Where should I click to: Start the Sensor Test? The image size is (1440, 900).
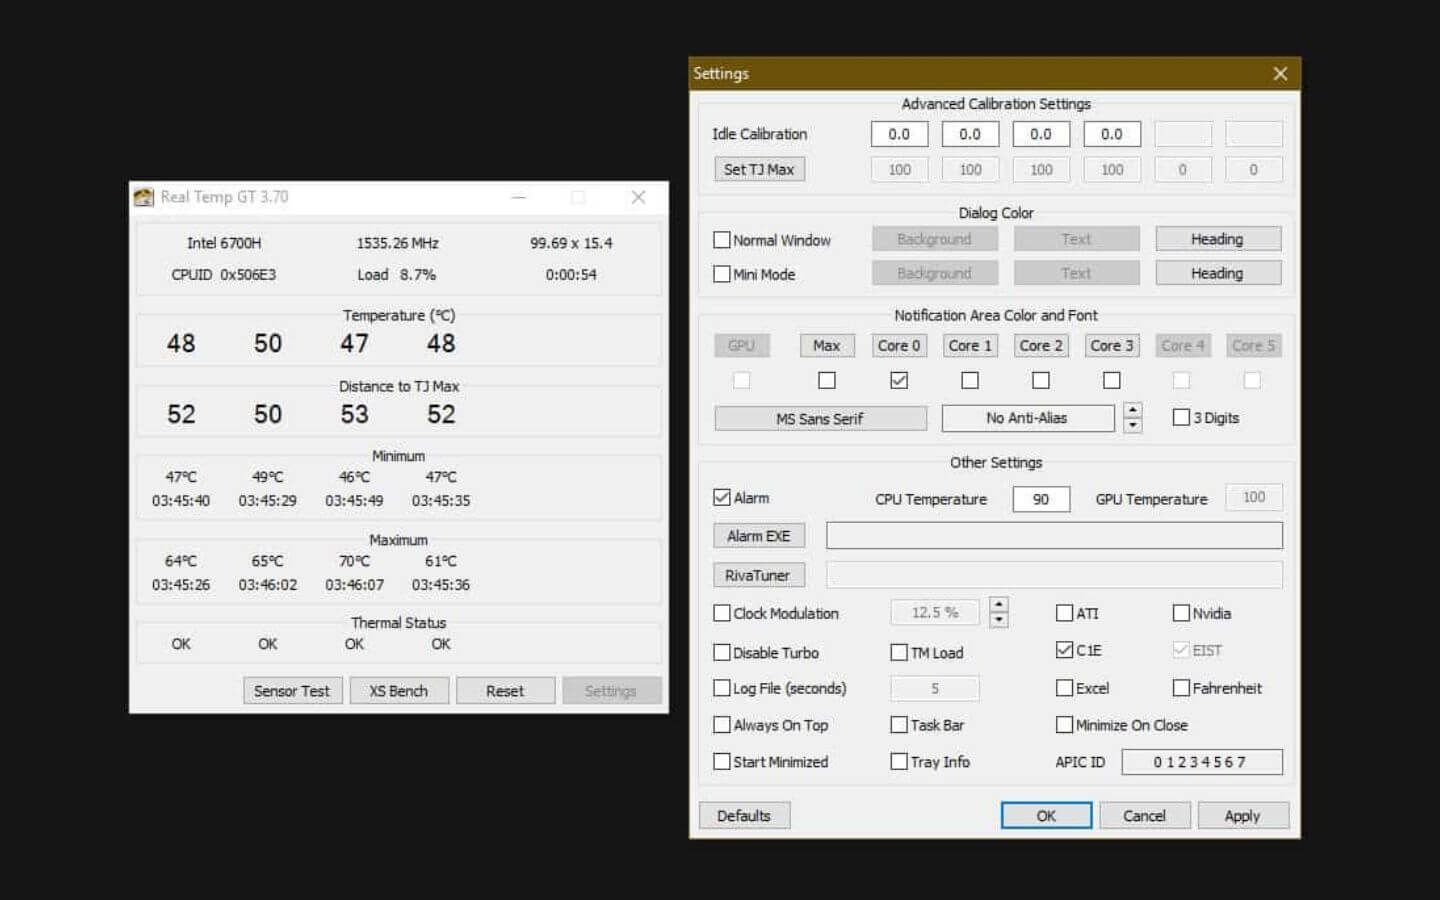point(292,691)
